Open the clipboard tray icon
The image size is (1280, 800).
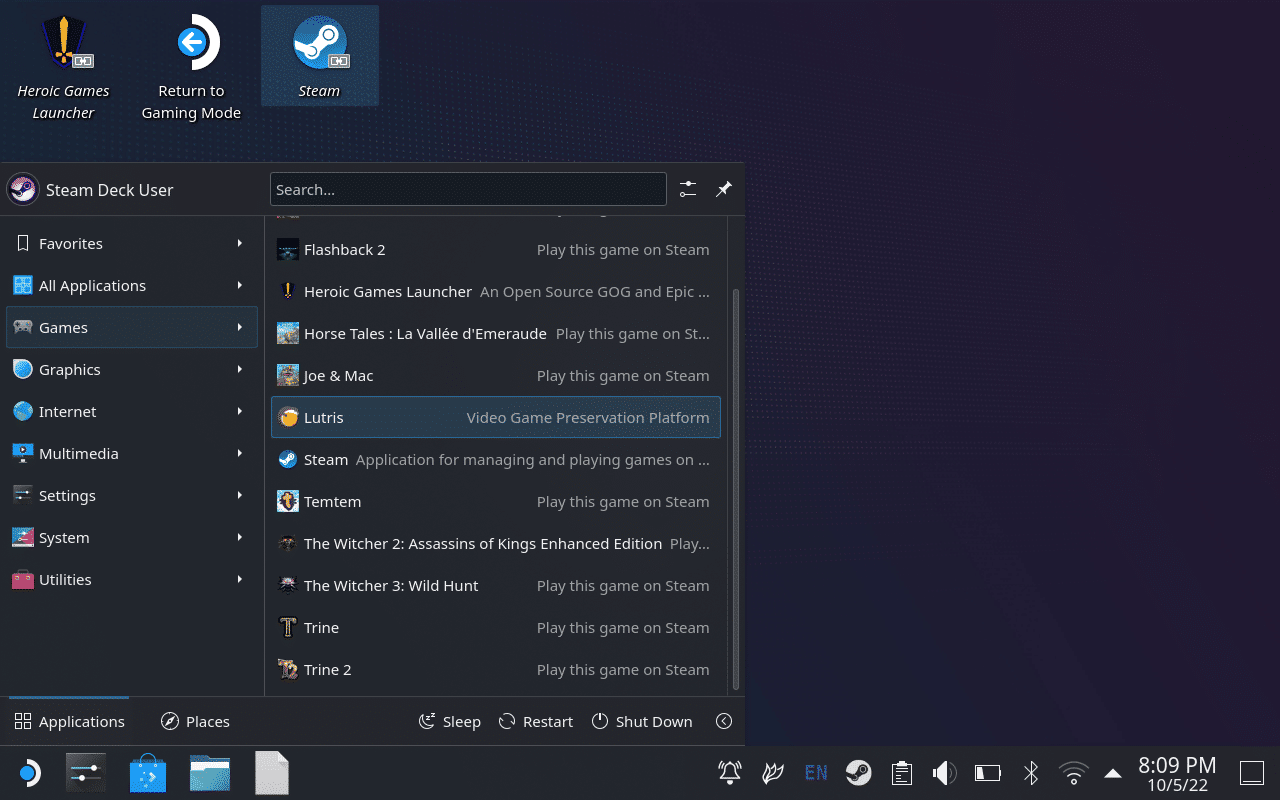(x=902, y=772)
